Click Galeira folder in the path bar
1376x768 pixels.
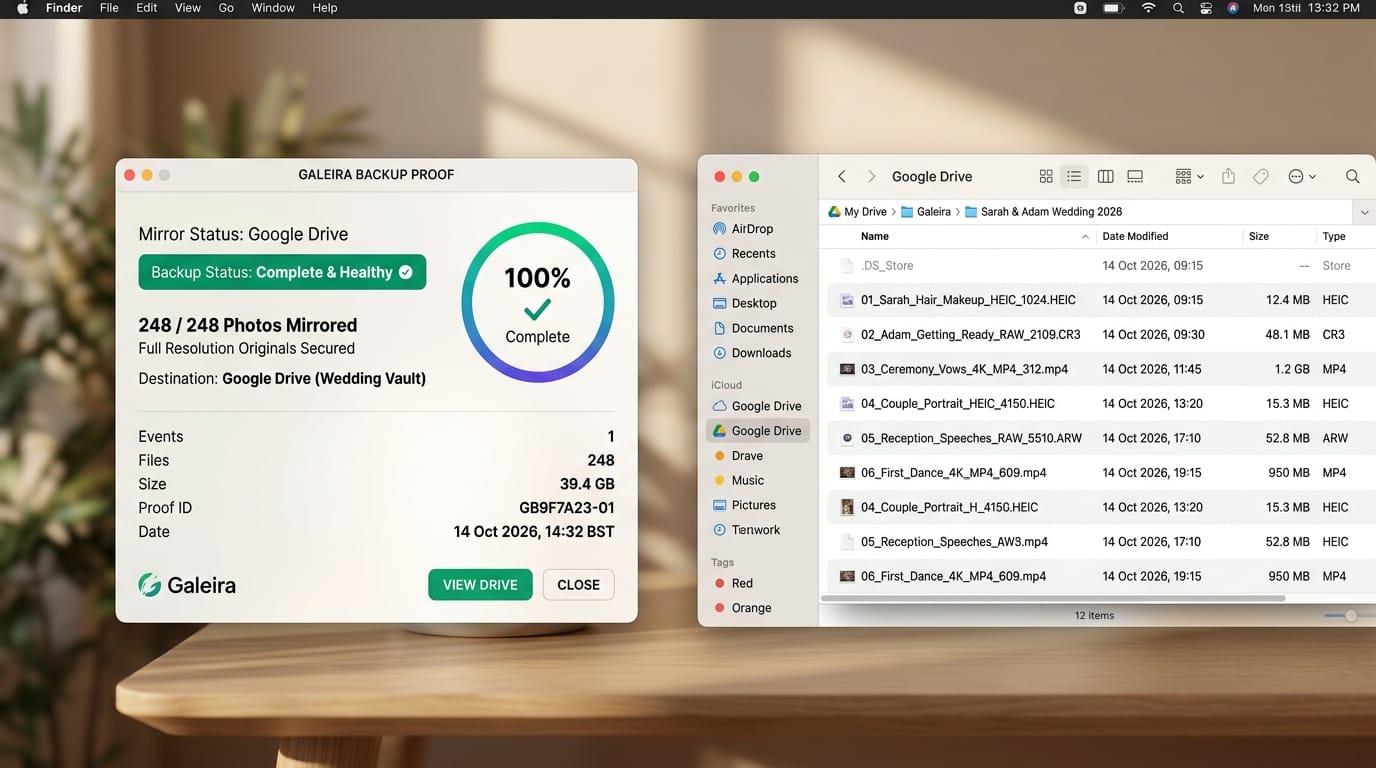point(925,212)
